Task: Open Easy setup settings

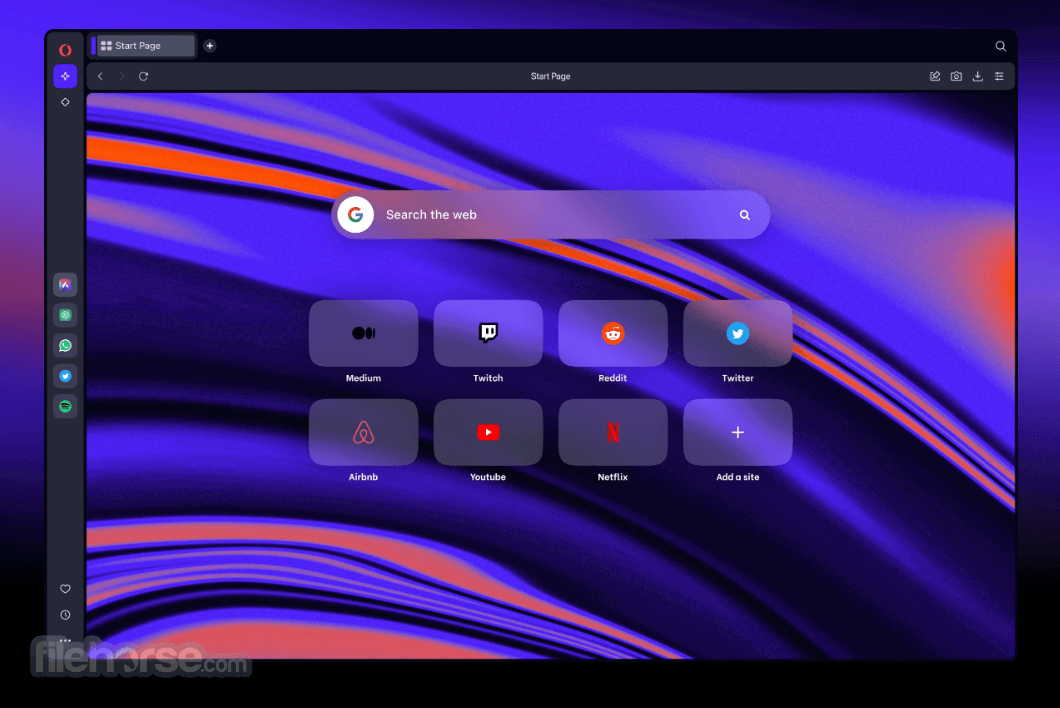Action: pos(999,75)
